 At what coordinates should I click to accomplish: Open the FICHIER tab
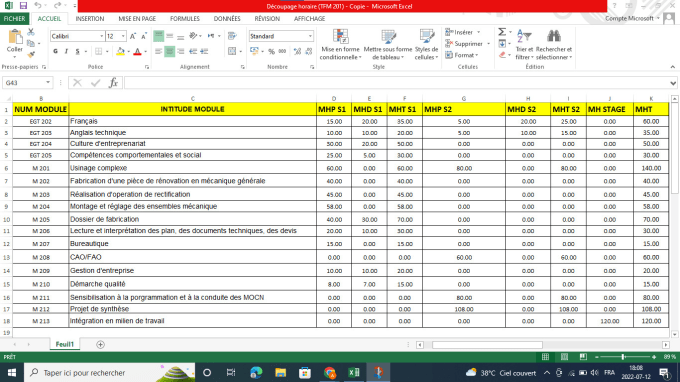[x=14, y=19]
